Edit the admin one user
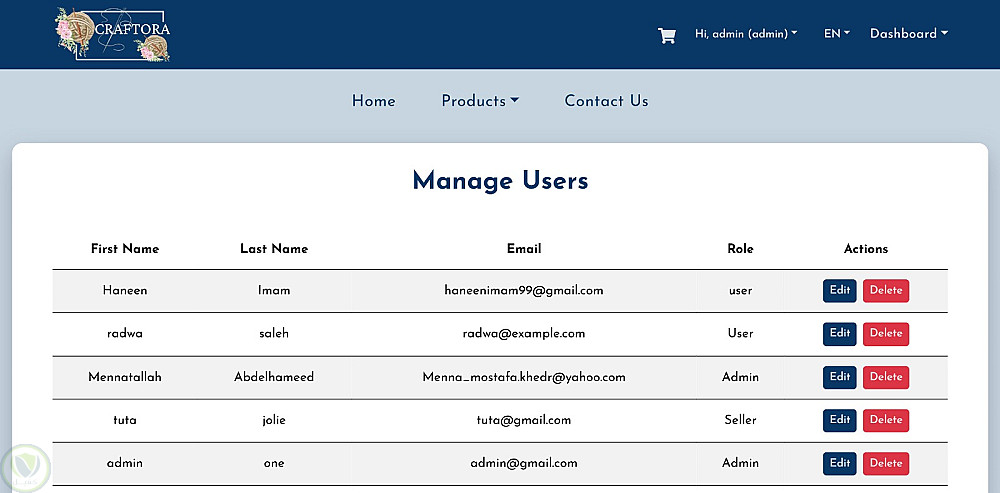The width and height of the screenshot is (1000, 493). click(839, 463)
